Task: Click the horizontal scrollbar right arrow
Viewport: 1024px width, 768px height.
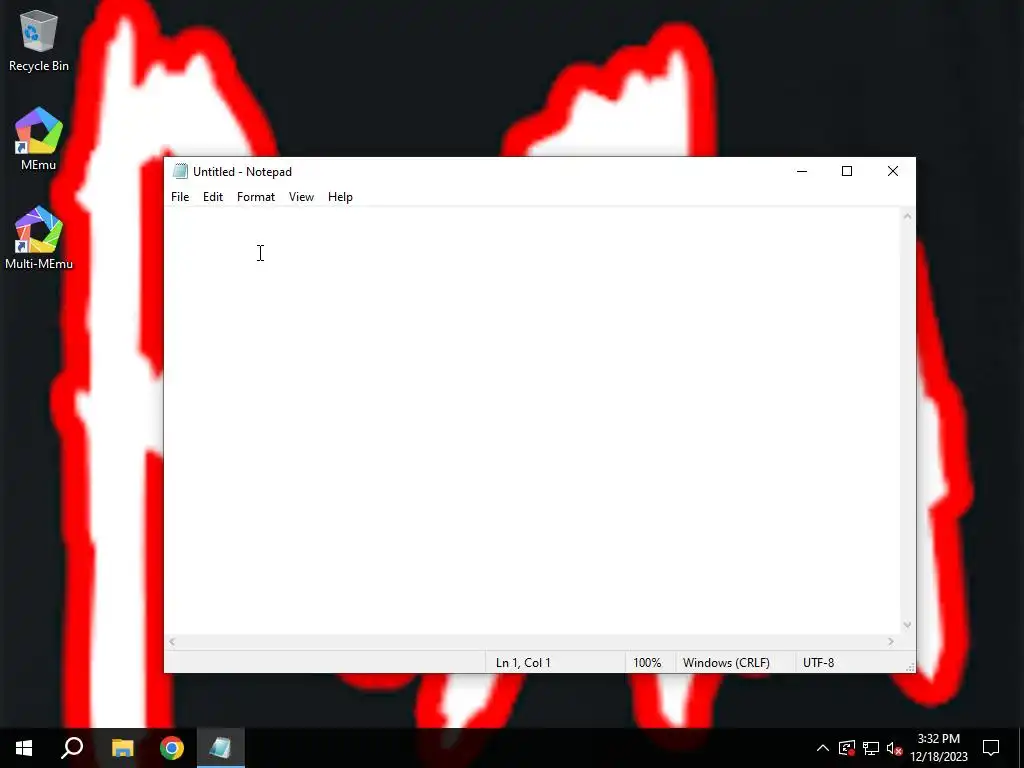Action: (891, 642)
